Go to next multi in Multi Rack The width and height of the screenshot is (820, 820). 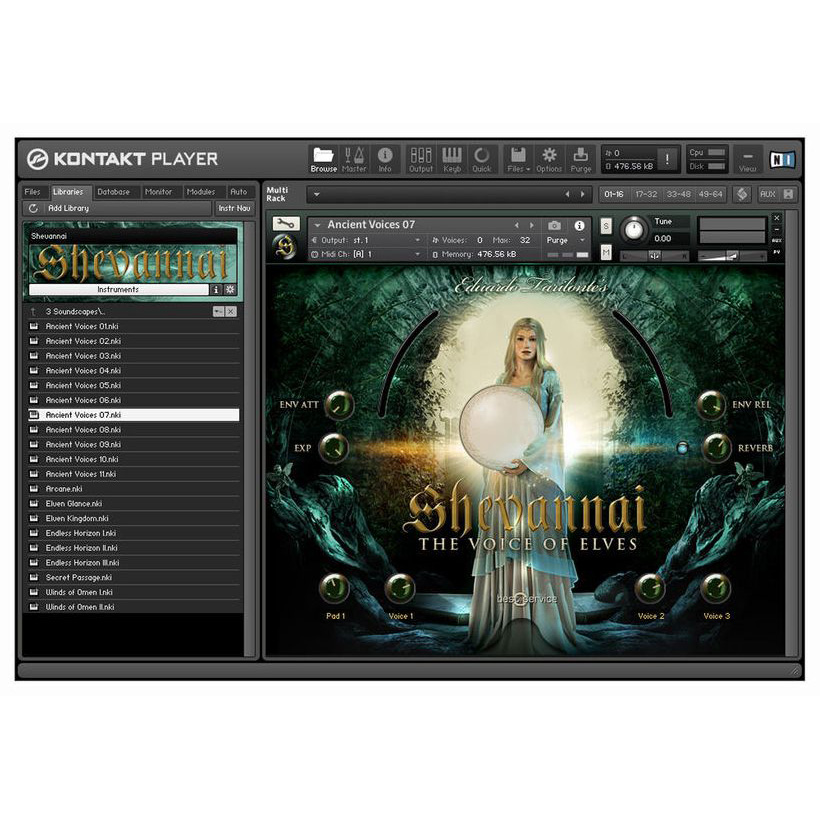(583, 194)
